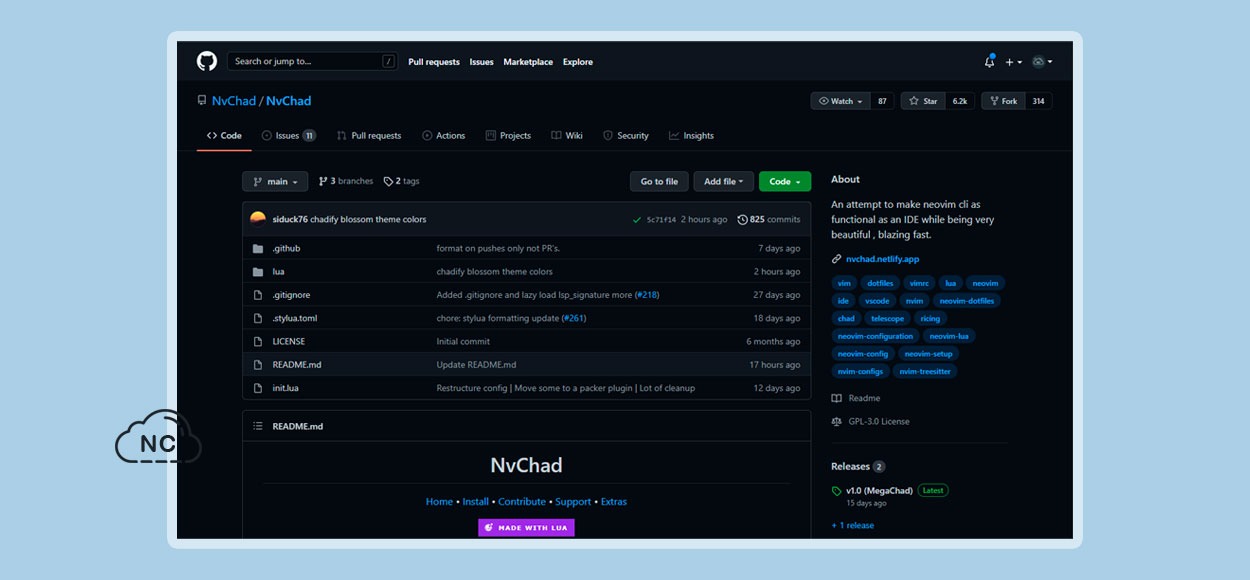Click Marketplace in the top header
Screen dimensions: 1250x580
[528, 62]
